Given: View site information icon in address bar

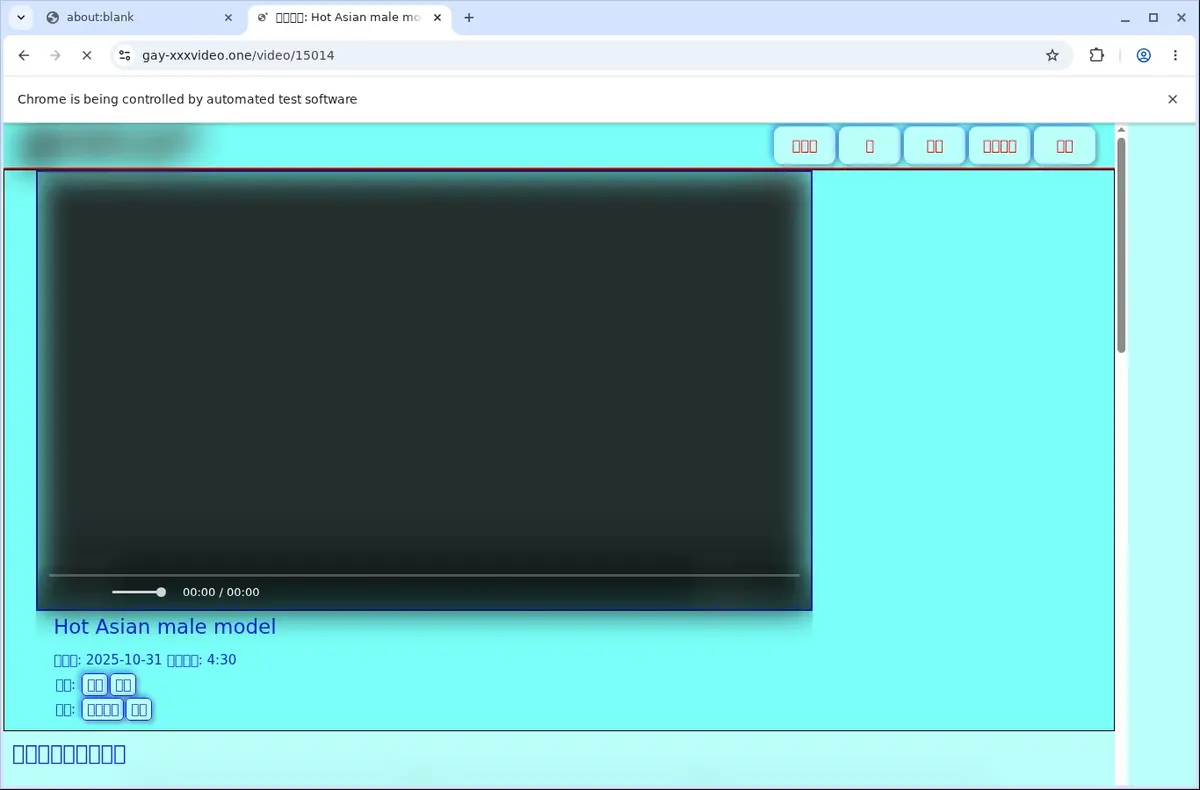Looking at the screenshot, I should [x=124, y=55].
